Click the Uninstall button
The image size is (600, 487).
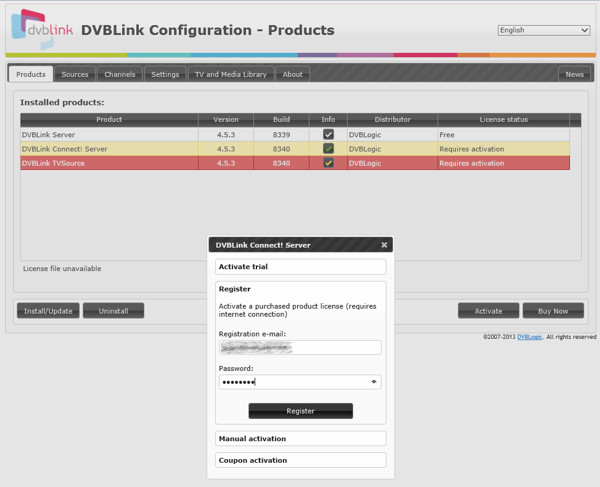(114, 311)
